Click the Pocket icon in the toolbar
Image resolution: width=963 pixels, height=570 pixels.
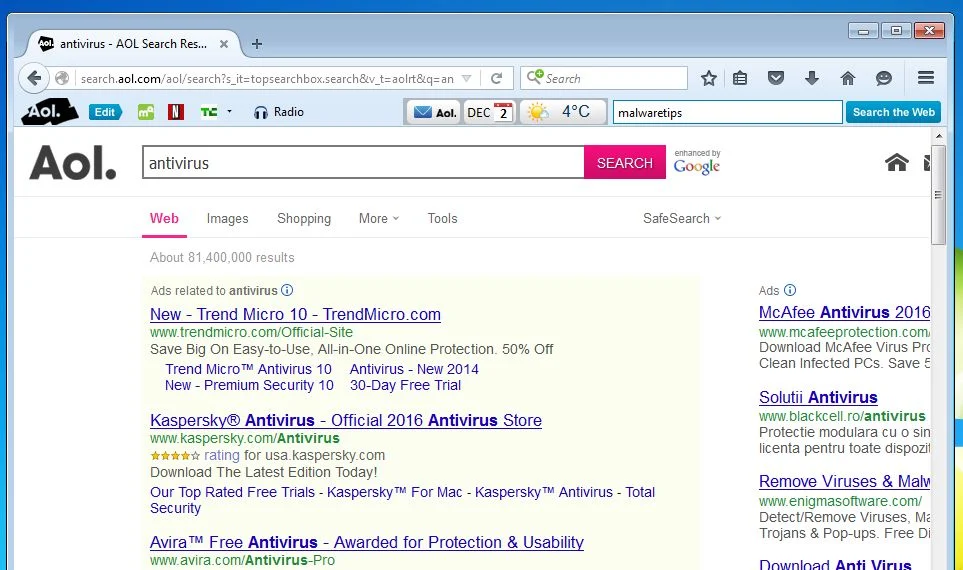[776, 78]
